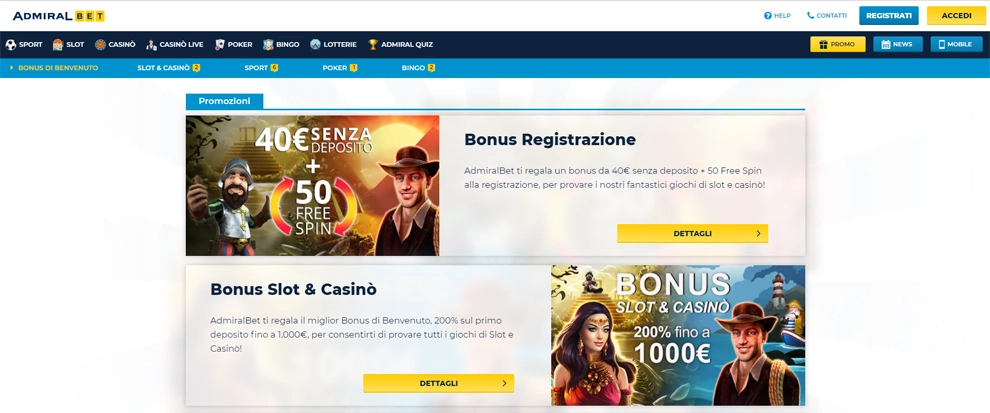Open the Promo gift button

tap(838, 44)
